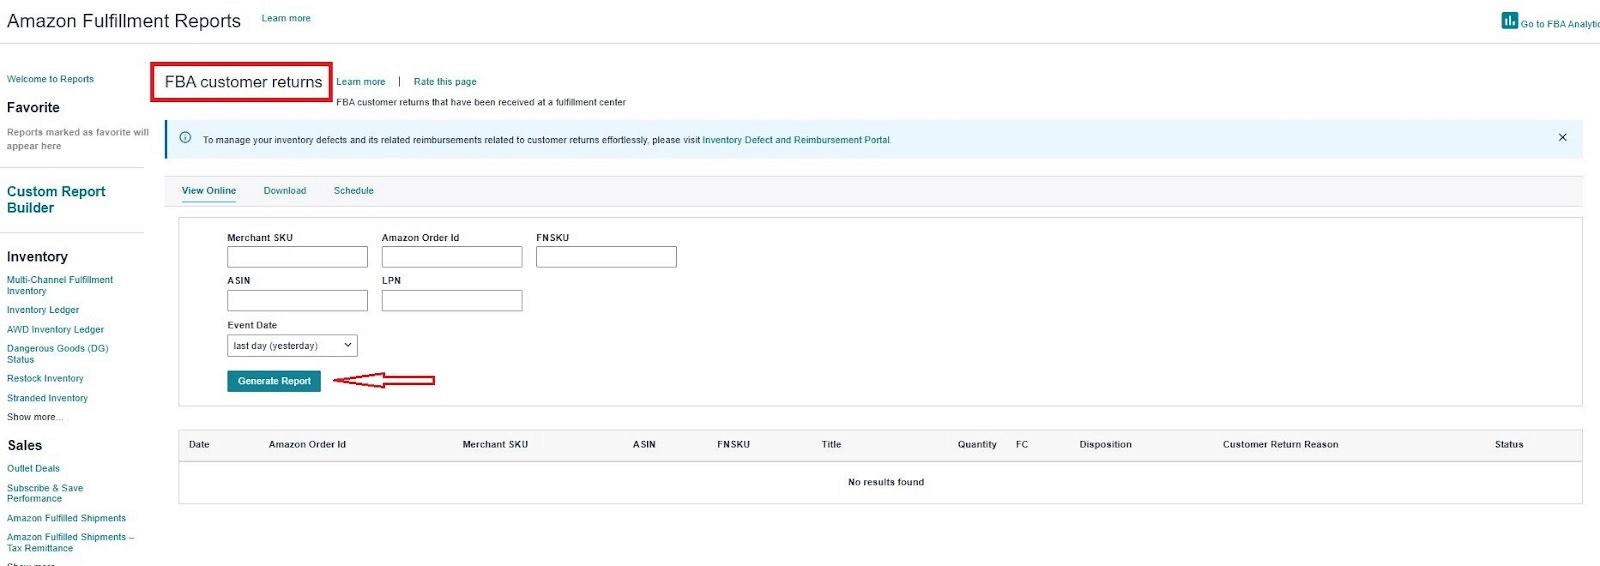Open Learn more beside page header
Screen dimensions: 1600x566
[286, 18]
